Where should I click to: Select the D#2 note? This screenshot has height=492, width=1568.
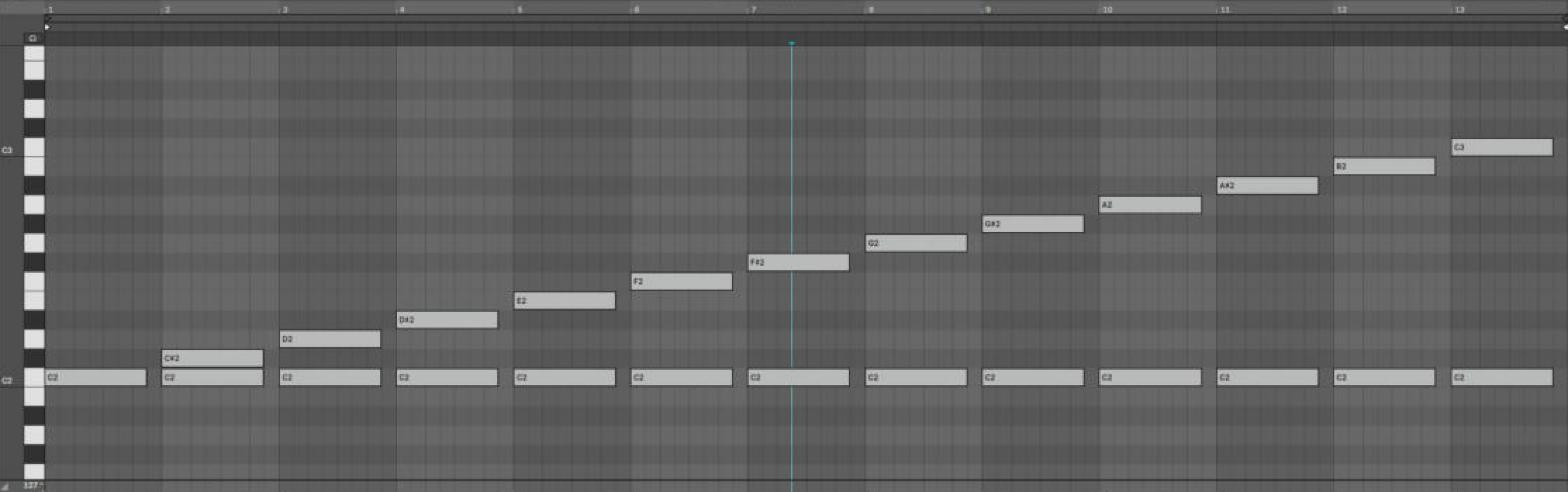click(447, 320)
